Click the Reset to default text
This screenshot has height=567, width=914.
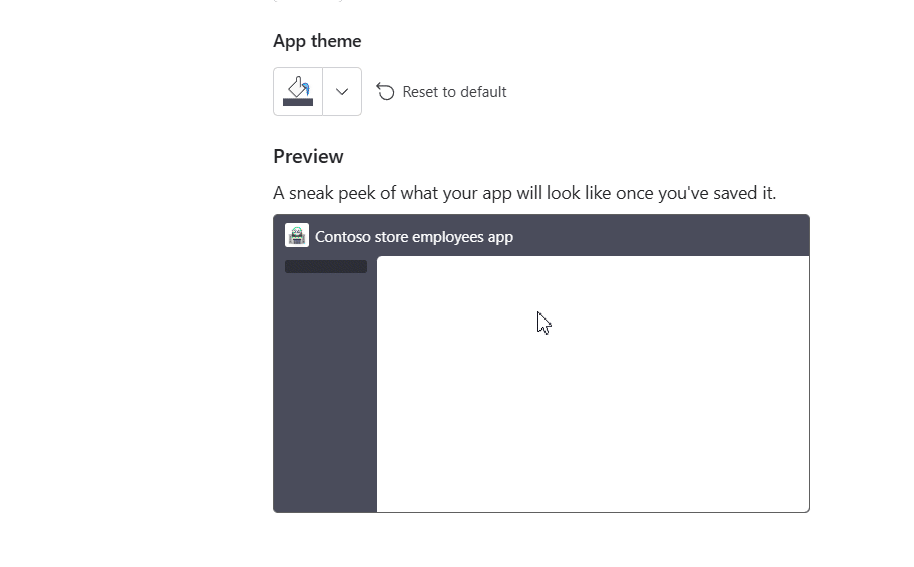tap(454, 92)
